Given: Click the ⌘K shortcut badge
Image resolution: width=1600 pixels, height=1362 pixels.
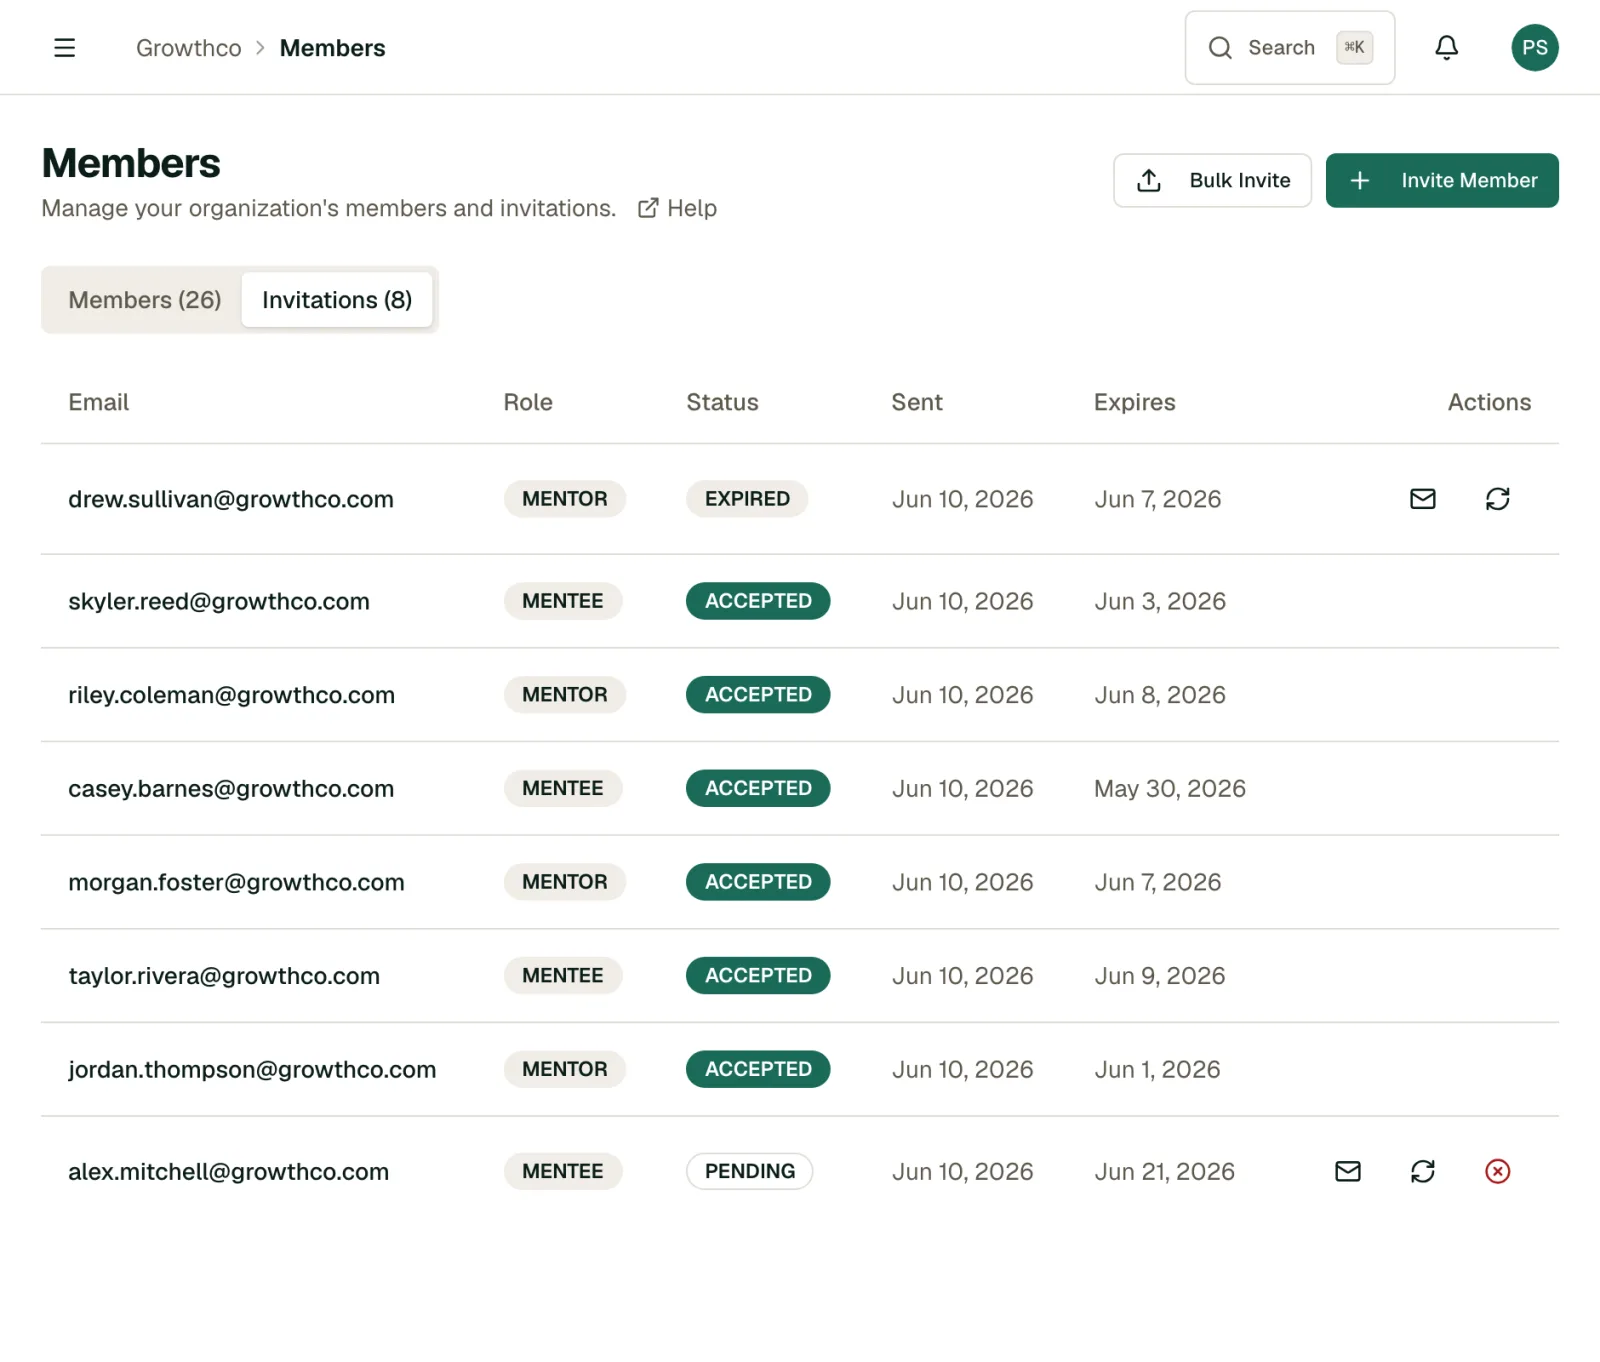Looking at the screenshot, I should [1354, 47].
